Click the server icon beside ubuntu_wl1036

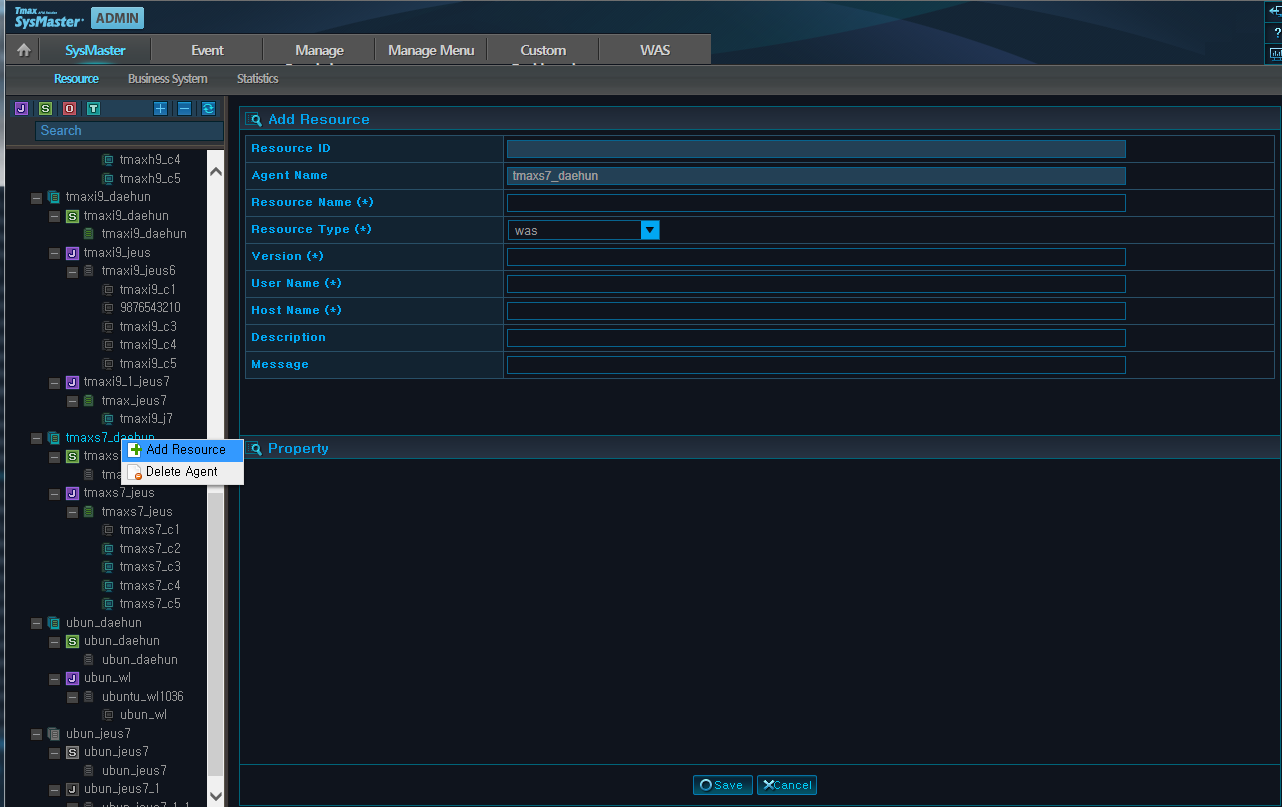tap(89, 697)
